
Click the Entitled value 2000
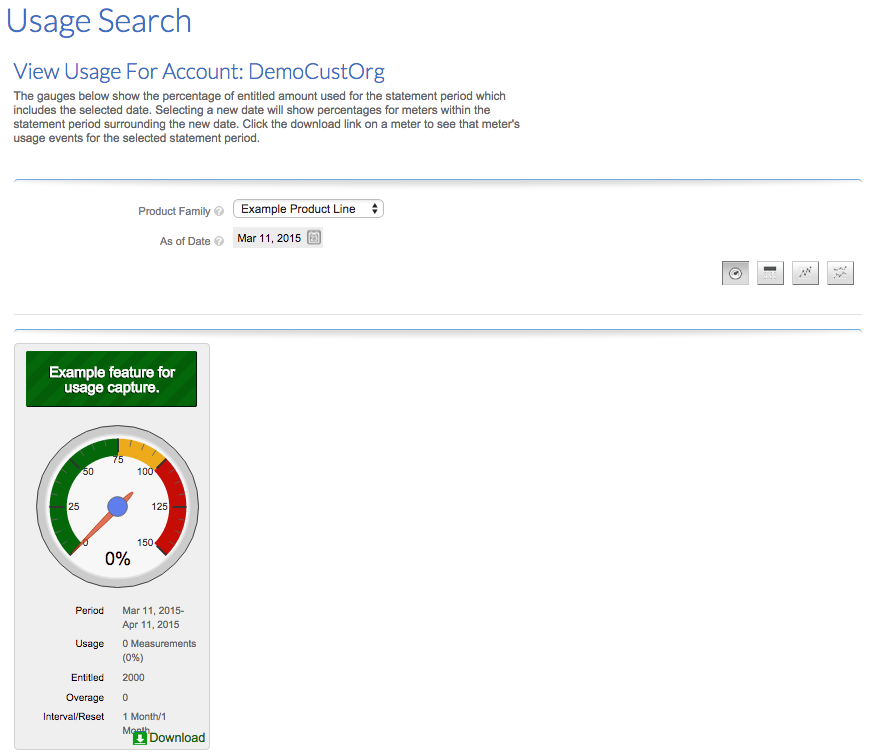pyautogui.click(x=135, y=678)
